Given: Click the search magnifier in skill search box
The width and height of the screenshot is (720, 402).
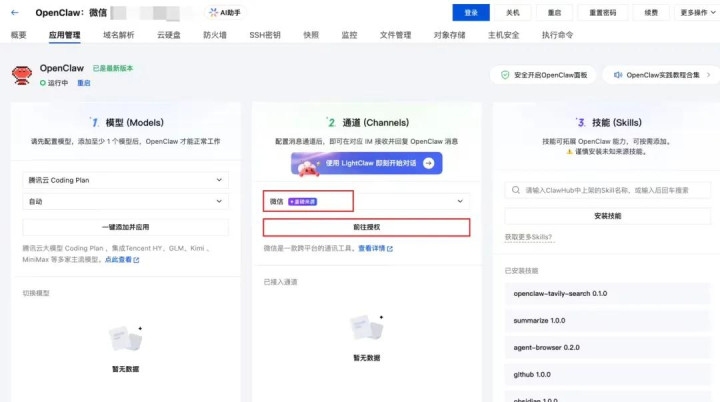Looking at the screenshot, I should [x=516, y=190].
